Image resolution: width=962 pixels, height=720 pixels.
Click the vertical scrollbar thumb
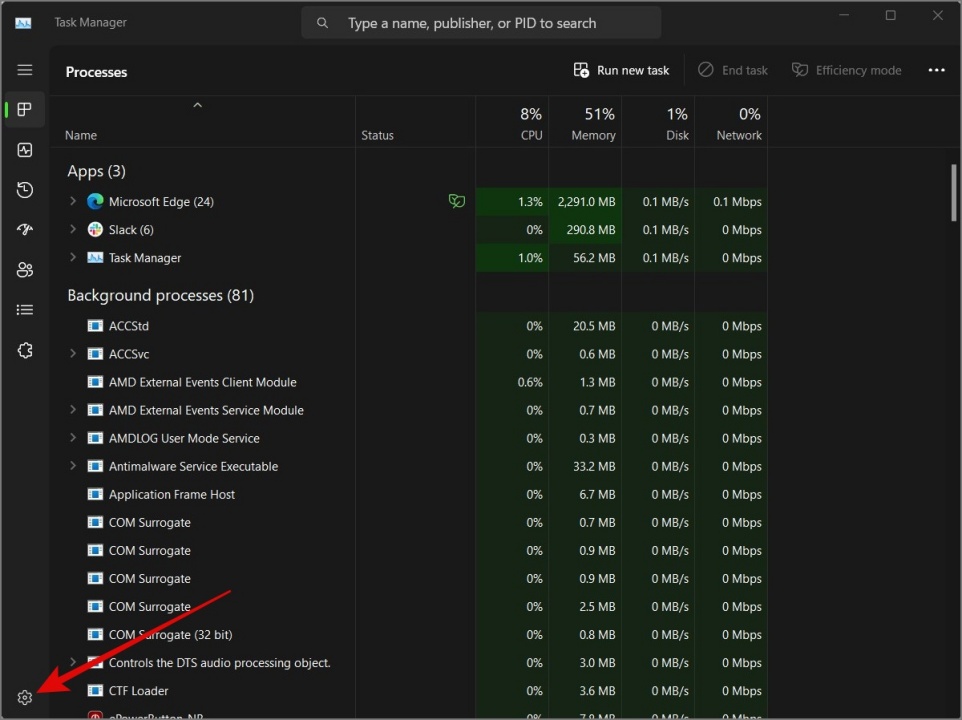coord(953,193)
